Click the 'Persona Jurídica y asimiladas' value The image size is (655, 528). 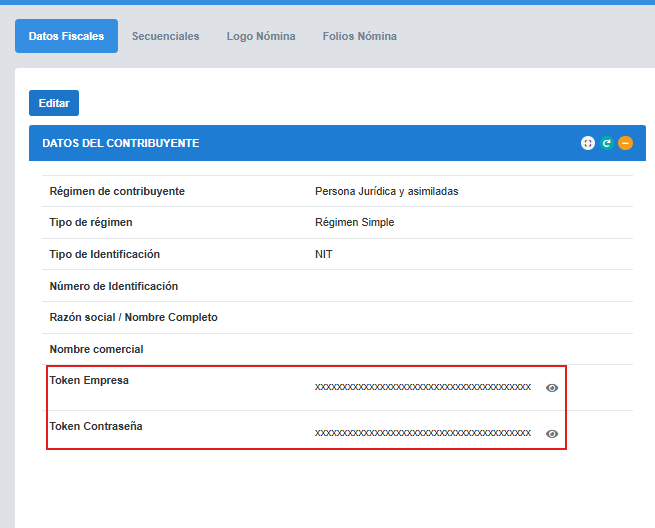coord(386,191)
